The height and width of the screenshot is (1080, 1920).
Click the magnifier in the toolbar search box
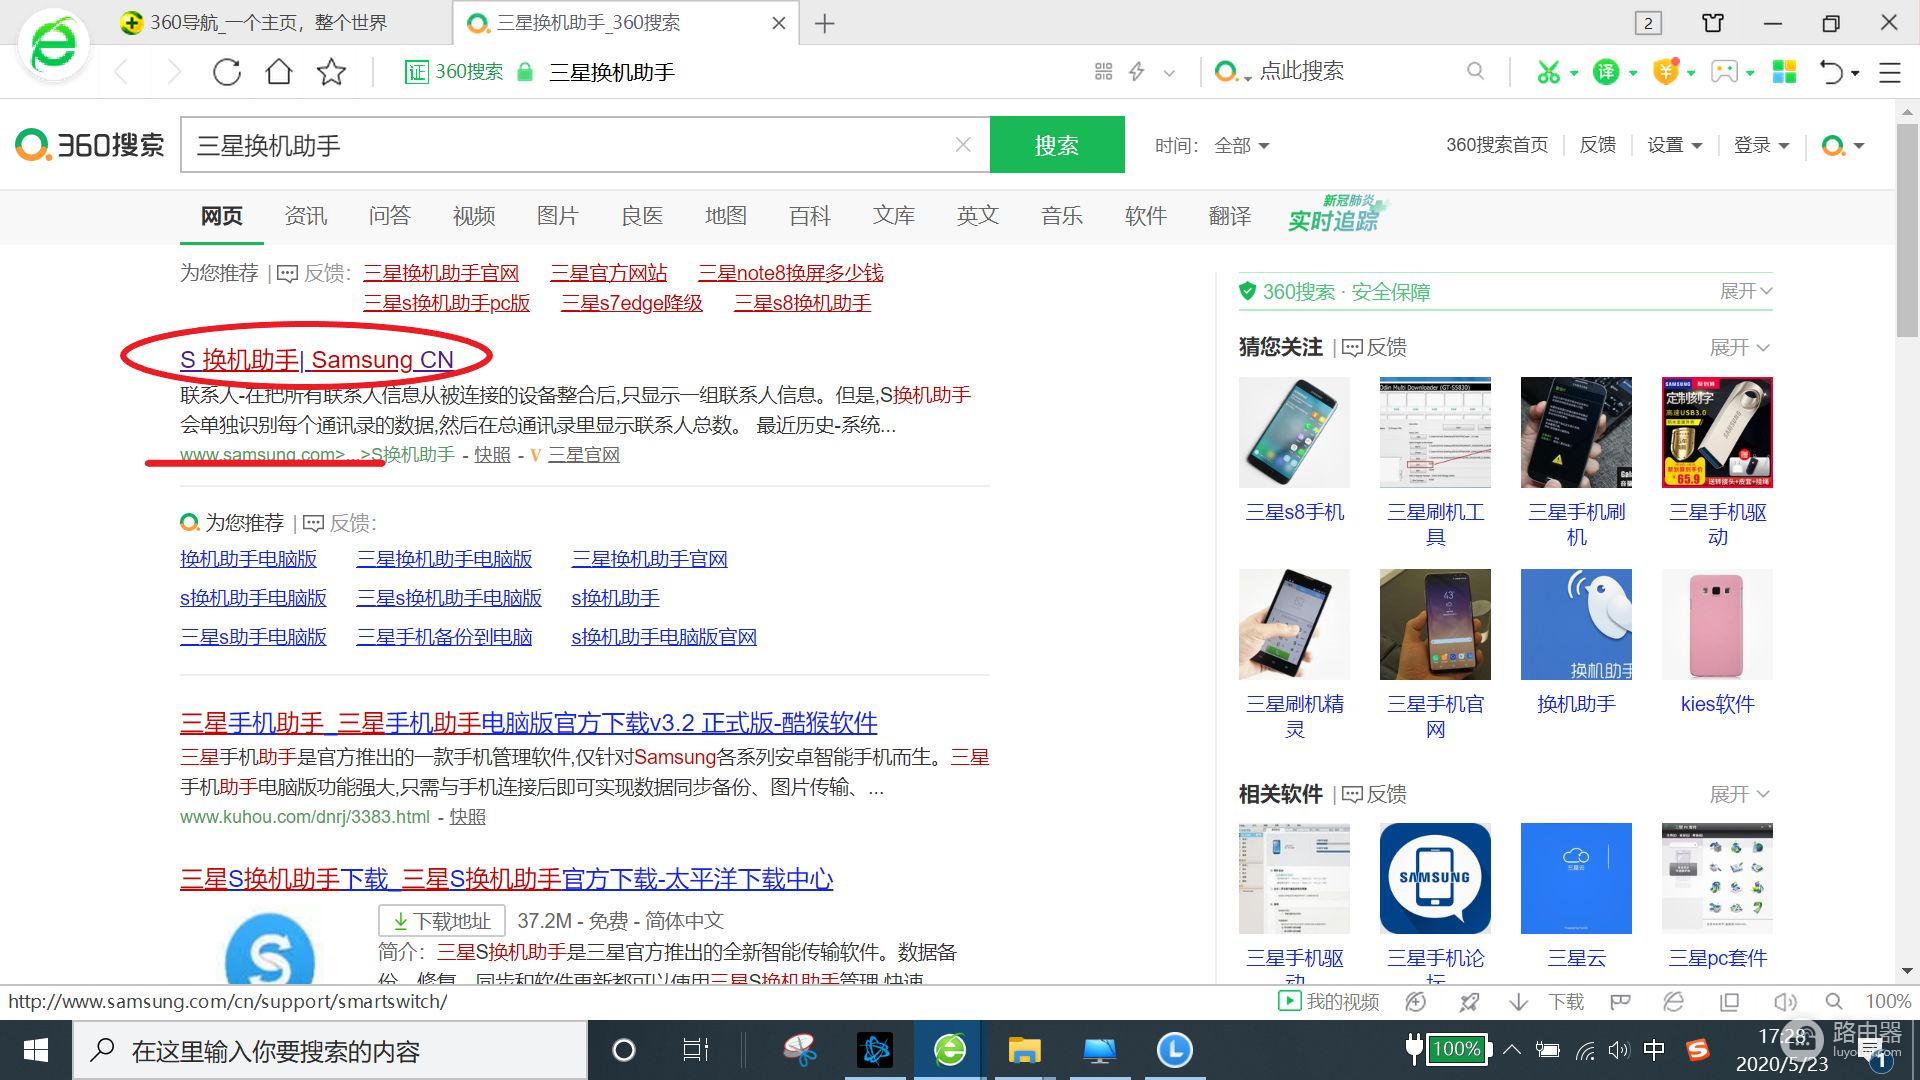pos(1475,71)
